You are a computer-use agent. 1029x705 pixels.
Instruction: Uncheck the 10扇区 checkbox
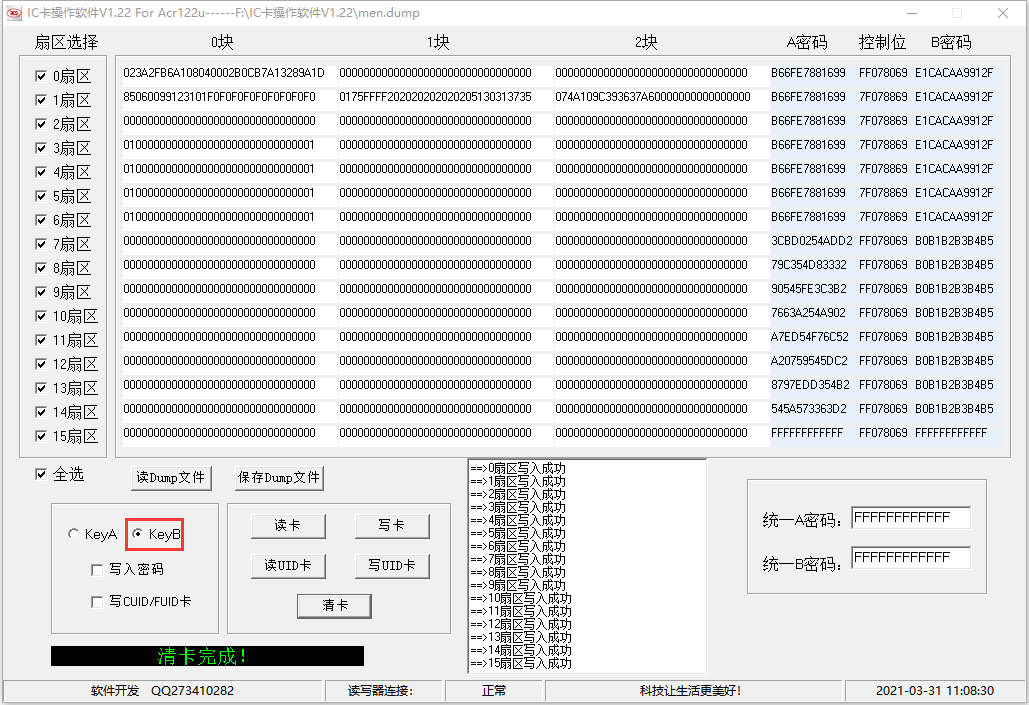point(41,316)
